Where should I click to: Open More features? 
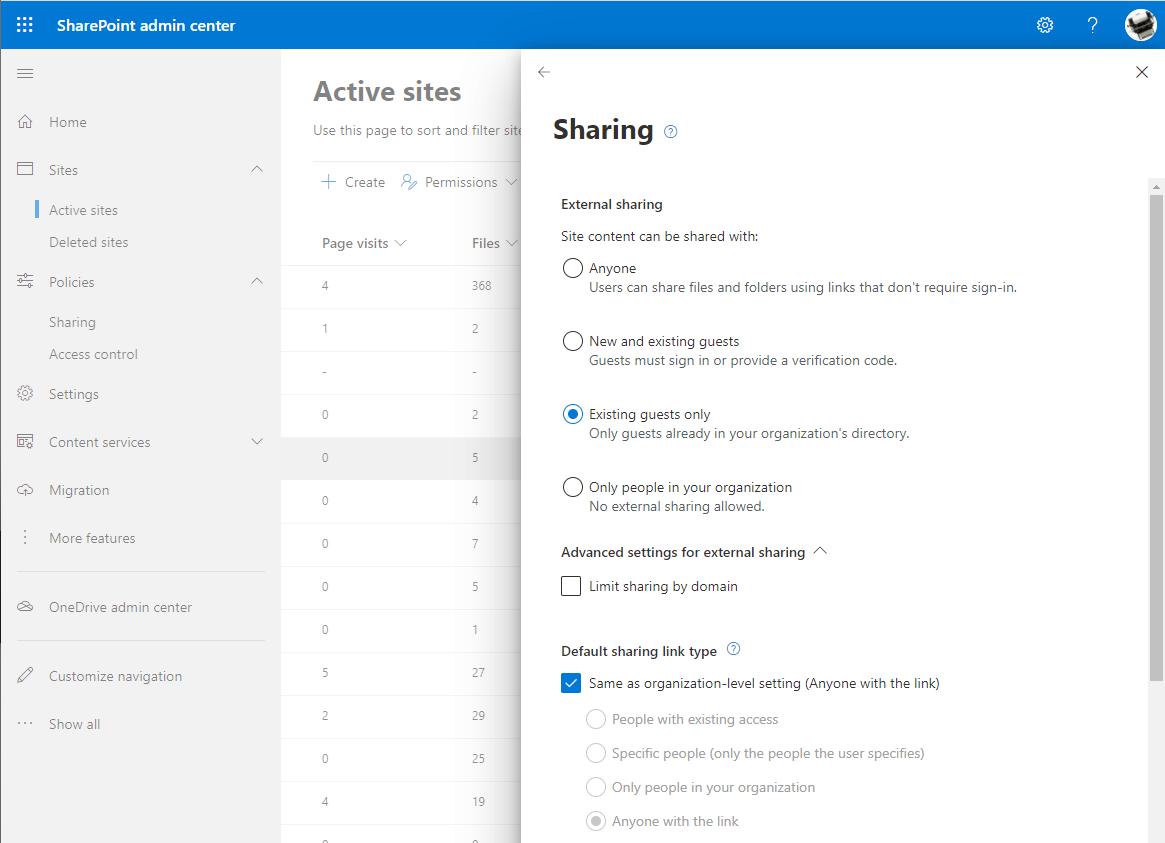pyautogui.click(x=92, y=538)
